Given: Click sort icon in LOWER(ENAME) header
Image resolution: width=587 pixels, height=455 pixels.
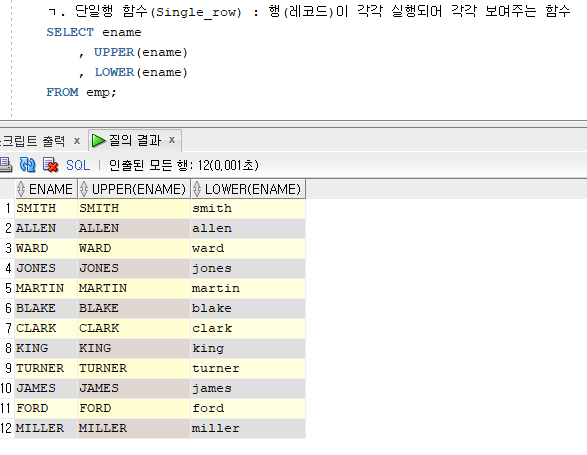Looking at the screenshot, I should [197, 189].
